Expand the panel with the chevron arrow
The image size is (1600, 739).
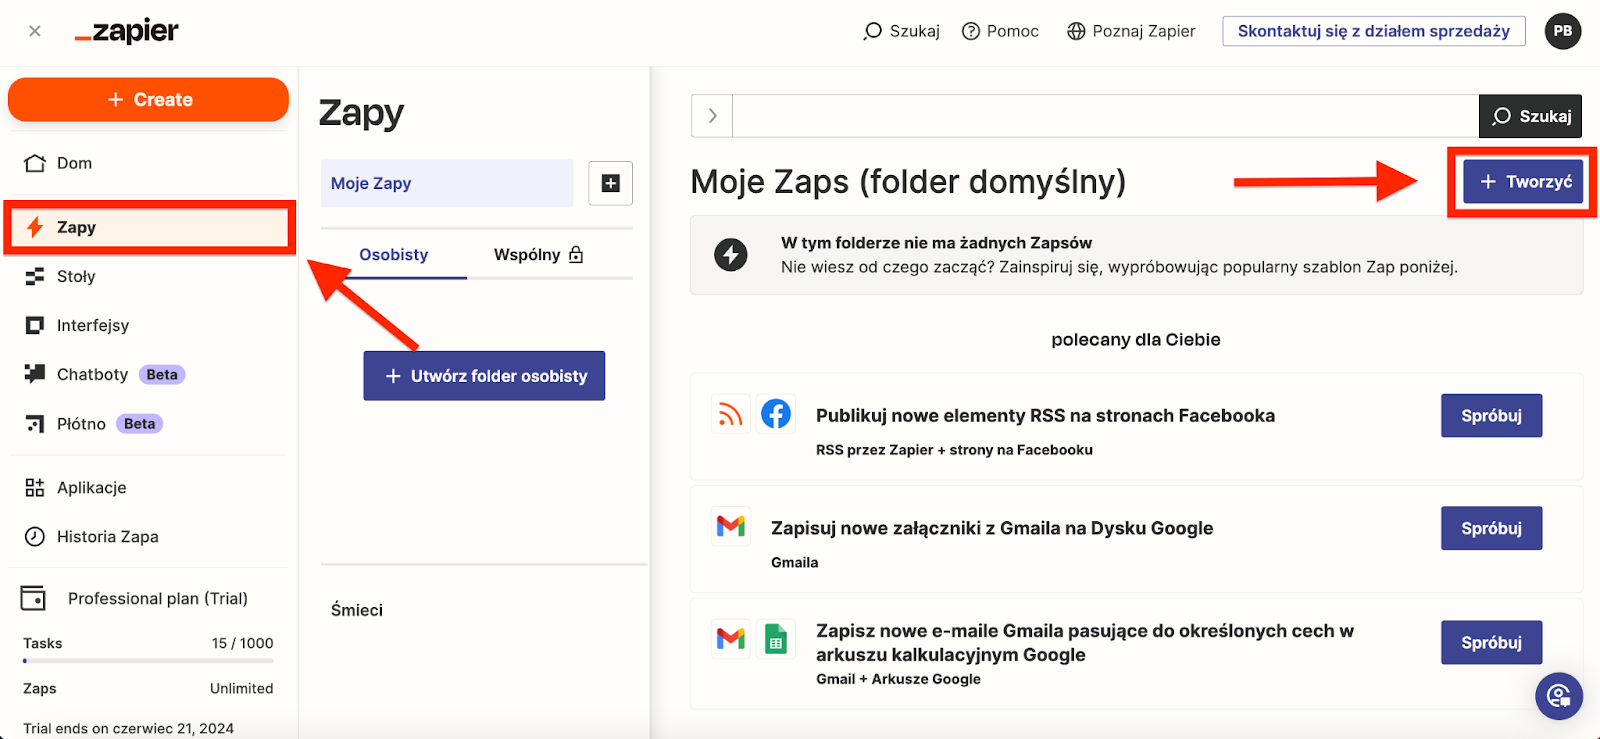pos(712,116)
